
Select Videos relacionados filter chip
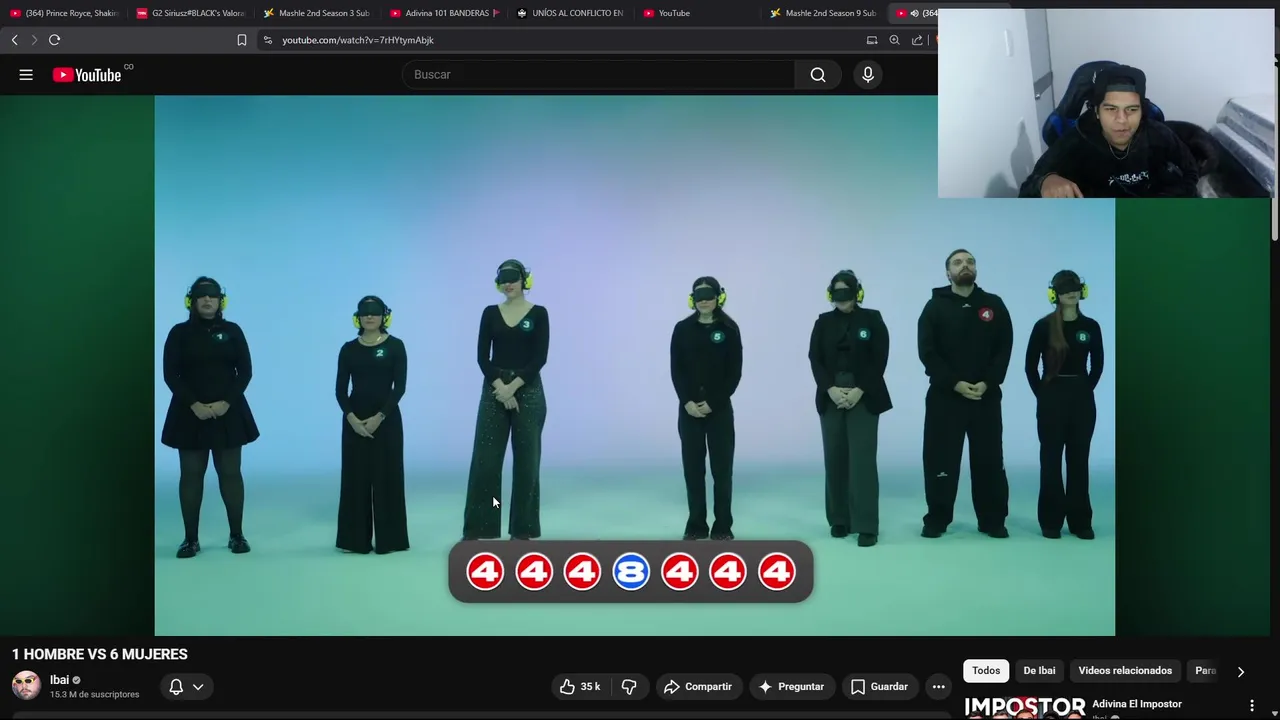point(1125,671)
